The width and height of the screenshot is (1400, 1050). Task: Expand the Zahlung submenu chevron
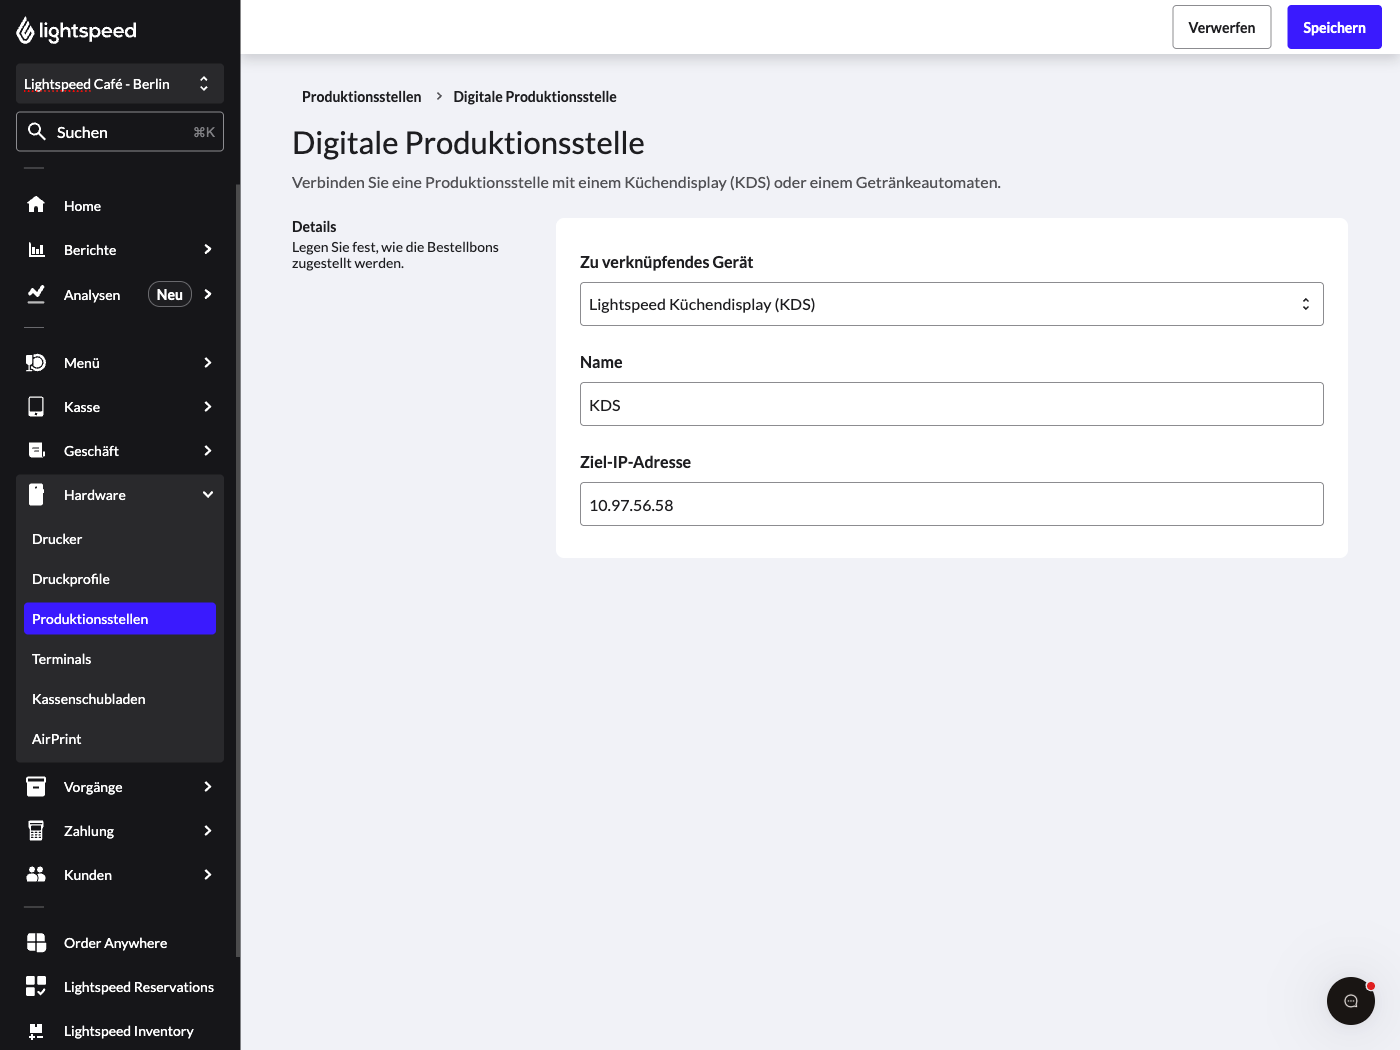click(x=208, y=830)
